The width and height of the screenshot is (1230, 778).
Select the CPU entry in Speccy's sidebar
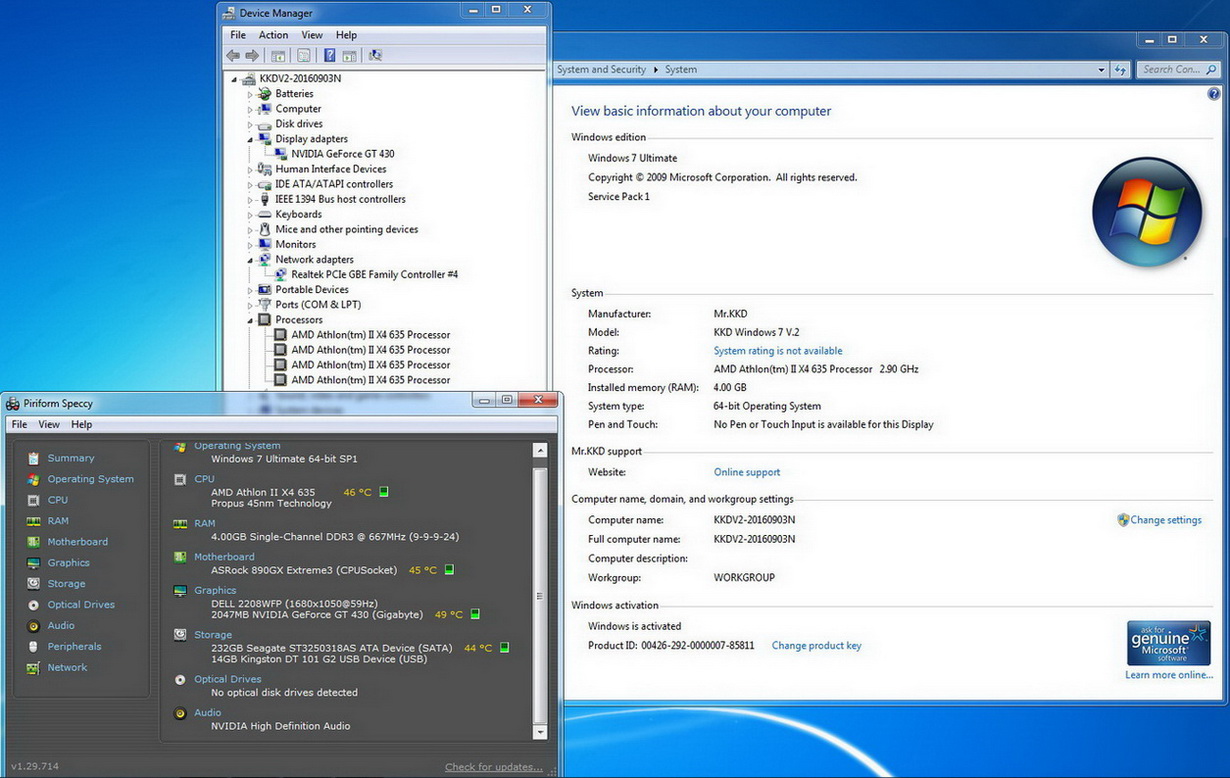(58, 500)
